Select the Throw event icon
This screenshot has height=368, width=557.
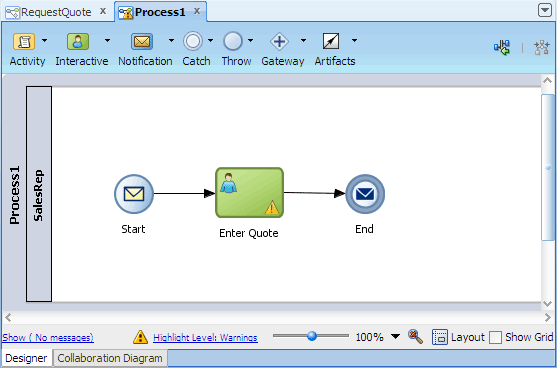click(233, 41)
